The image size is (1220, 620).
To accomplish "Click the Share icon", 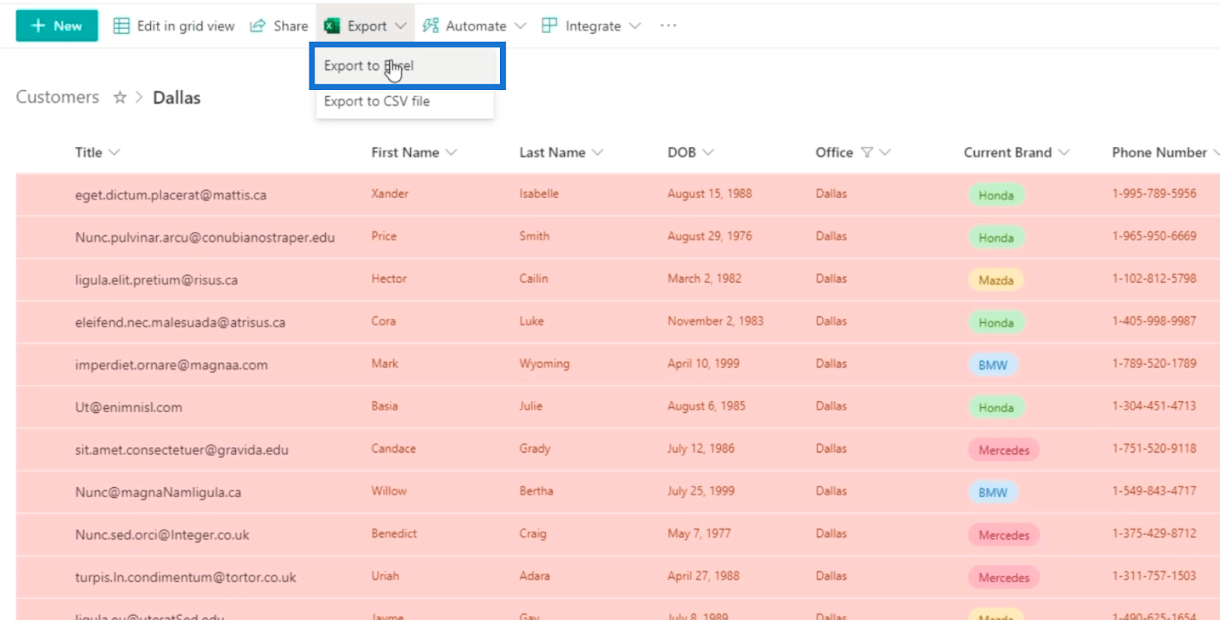I will pos(258,26).
